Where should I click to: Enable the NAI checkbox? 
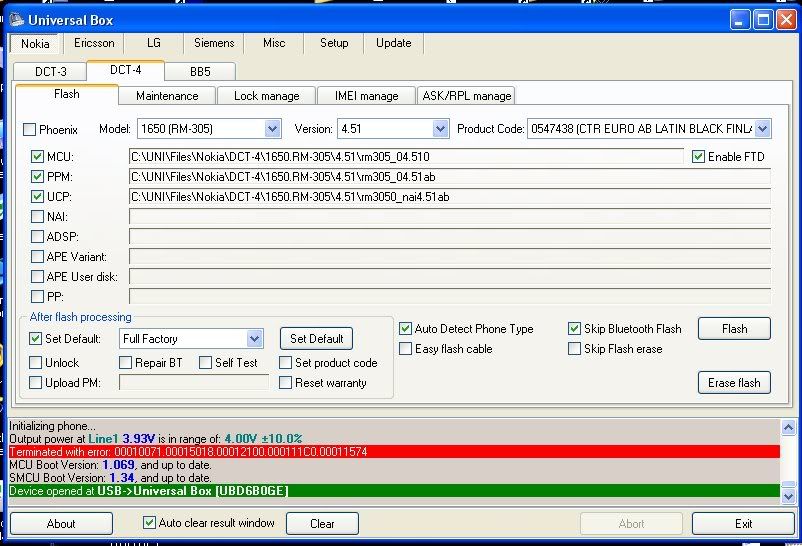point(37,216)
